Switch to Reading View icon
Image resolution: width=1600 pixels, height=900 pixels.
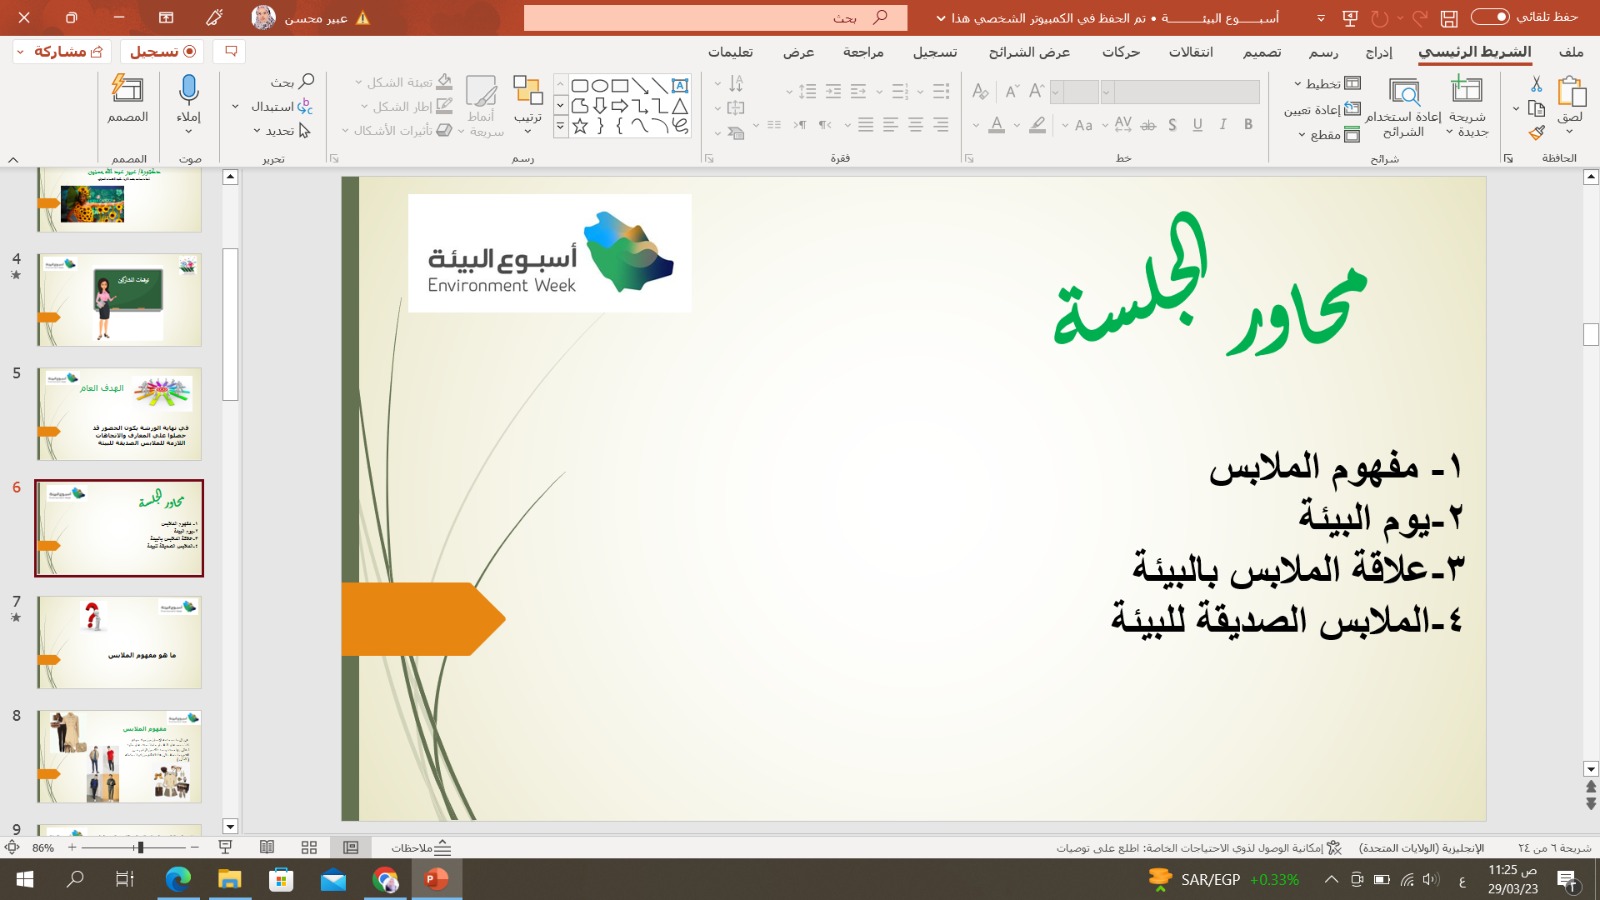pos(267,847)
